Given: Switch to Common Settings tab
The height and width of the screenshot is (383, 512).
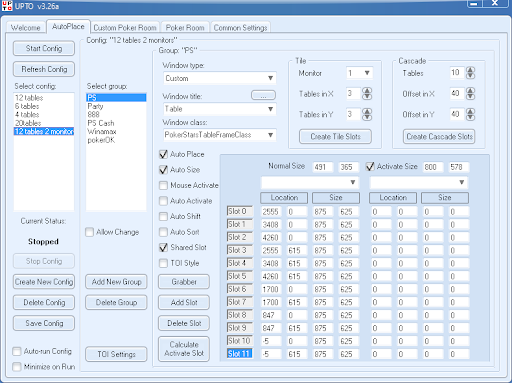Looking at the screenshot, I should pyautogui.click(x=240, y=27).
